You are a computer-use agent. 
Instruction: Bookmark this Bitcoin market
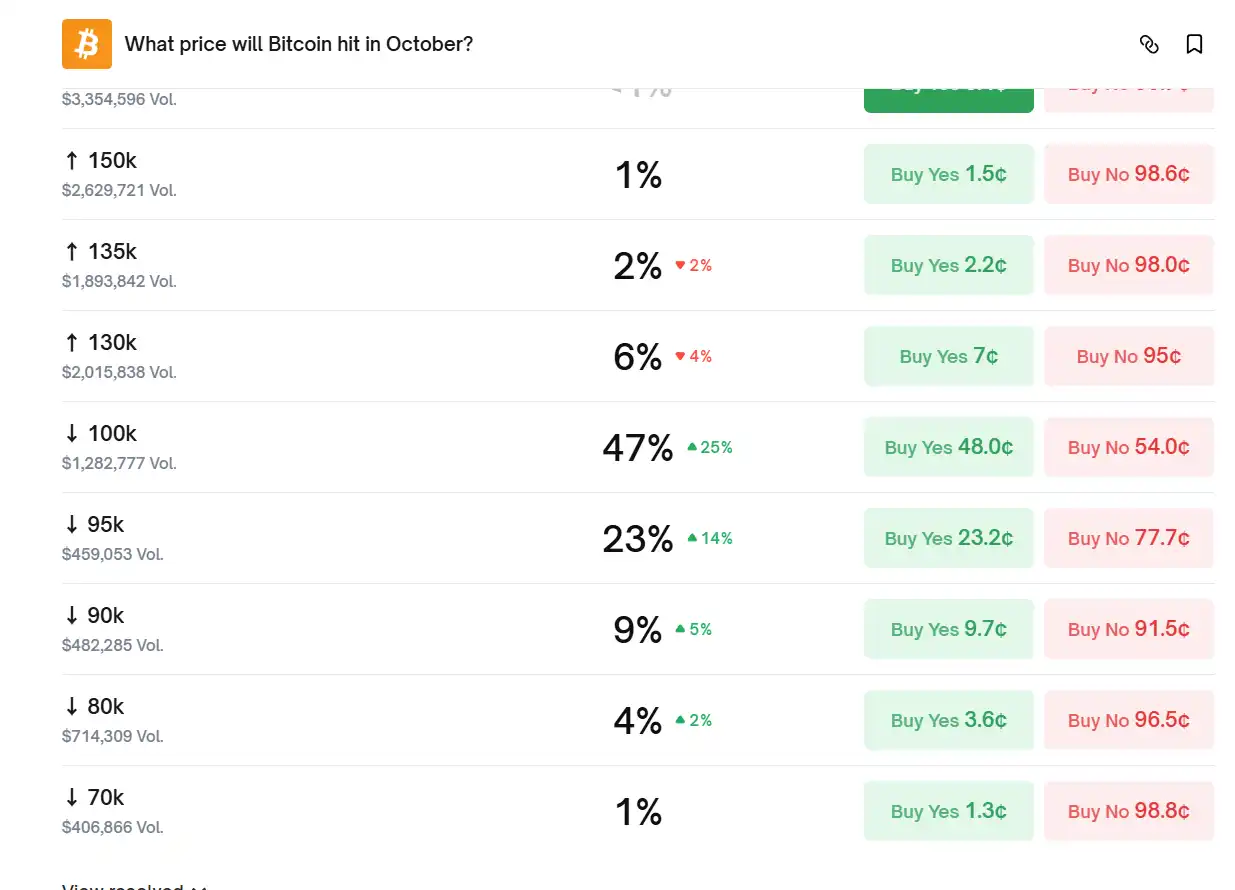point(1194,44)
